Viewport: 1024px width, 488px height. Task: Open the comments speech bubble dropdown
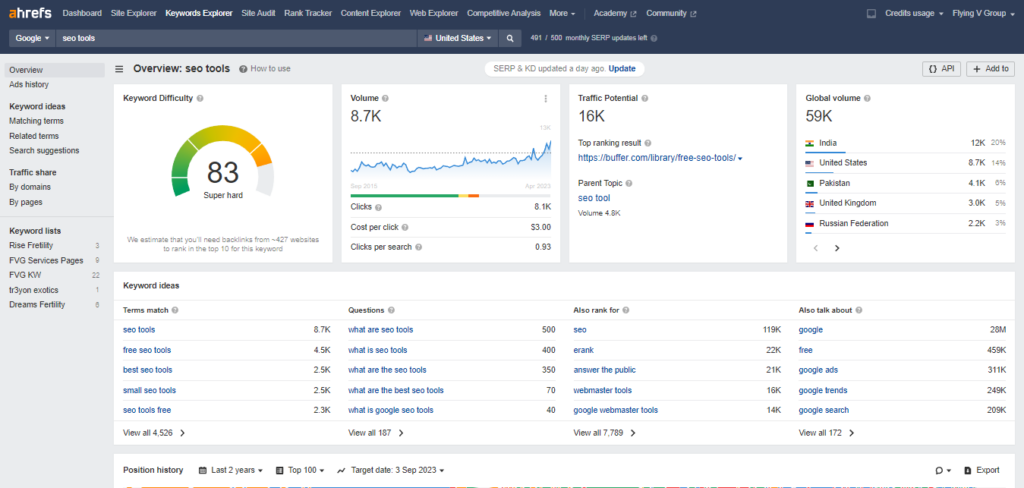tap(943, 470)
